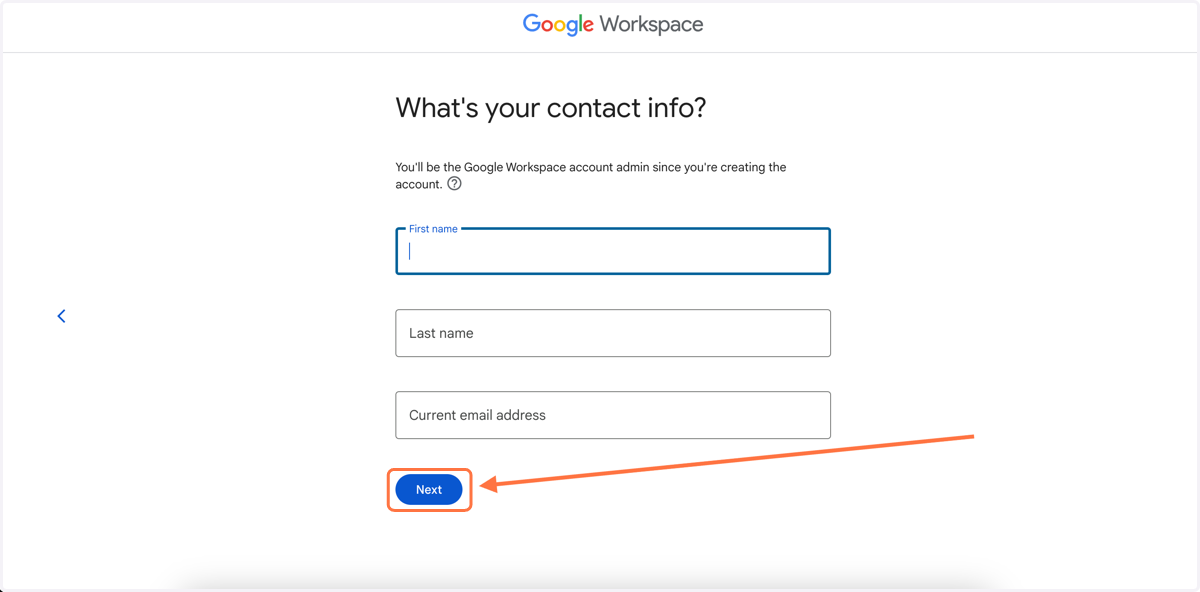
Task: Select the Last name input field
Action: (x=613, y=333)
